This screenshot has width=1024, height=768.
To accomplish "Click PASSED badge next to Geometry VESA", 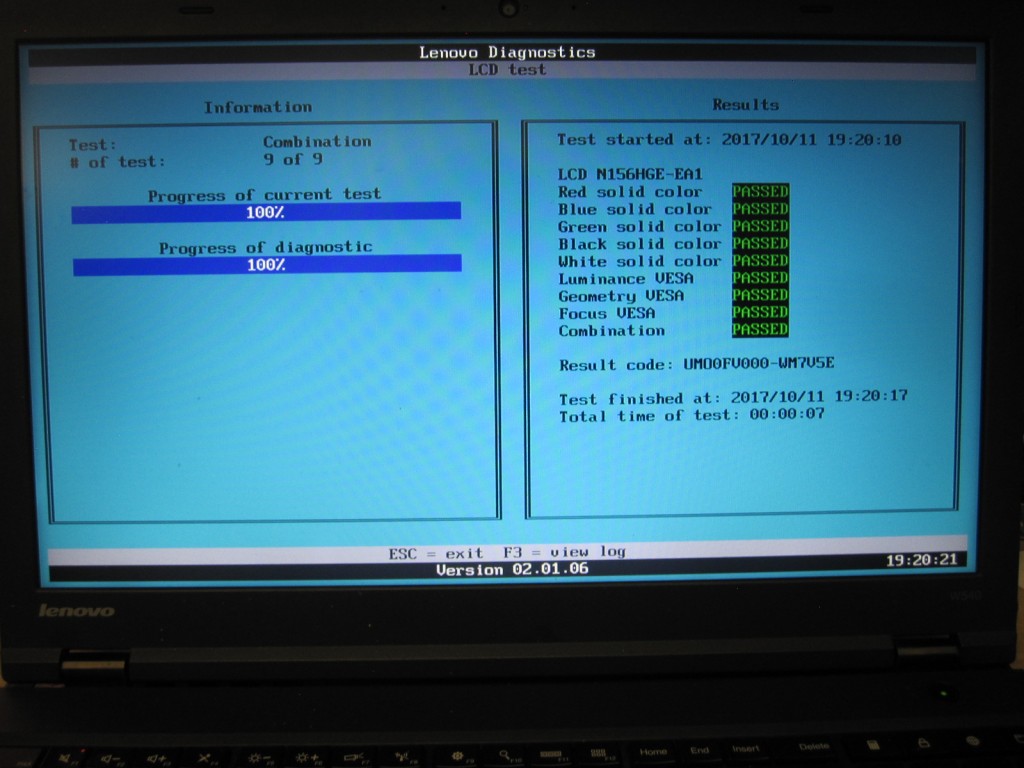I will [760, 295].
